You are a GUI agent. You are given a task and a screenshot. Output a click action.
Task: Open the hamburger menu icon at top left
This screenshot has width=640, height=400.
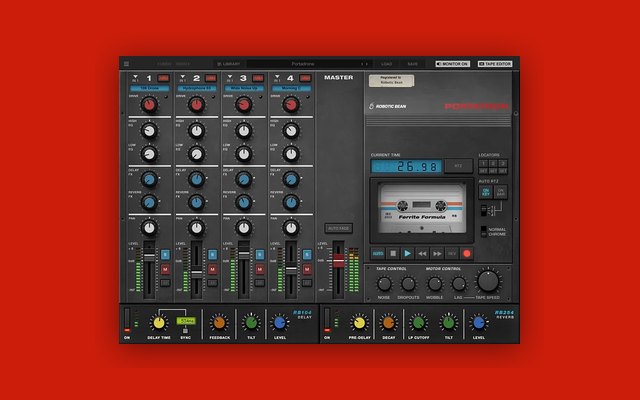click(127, 64)
